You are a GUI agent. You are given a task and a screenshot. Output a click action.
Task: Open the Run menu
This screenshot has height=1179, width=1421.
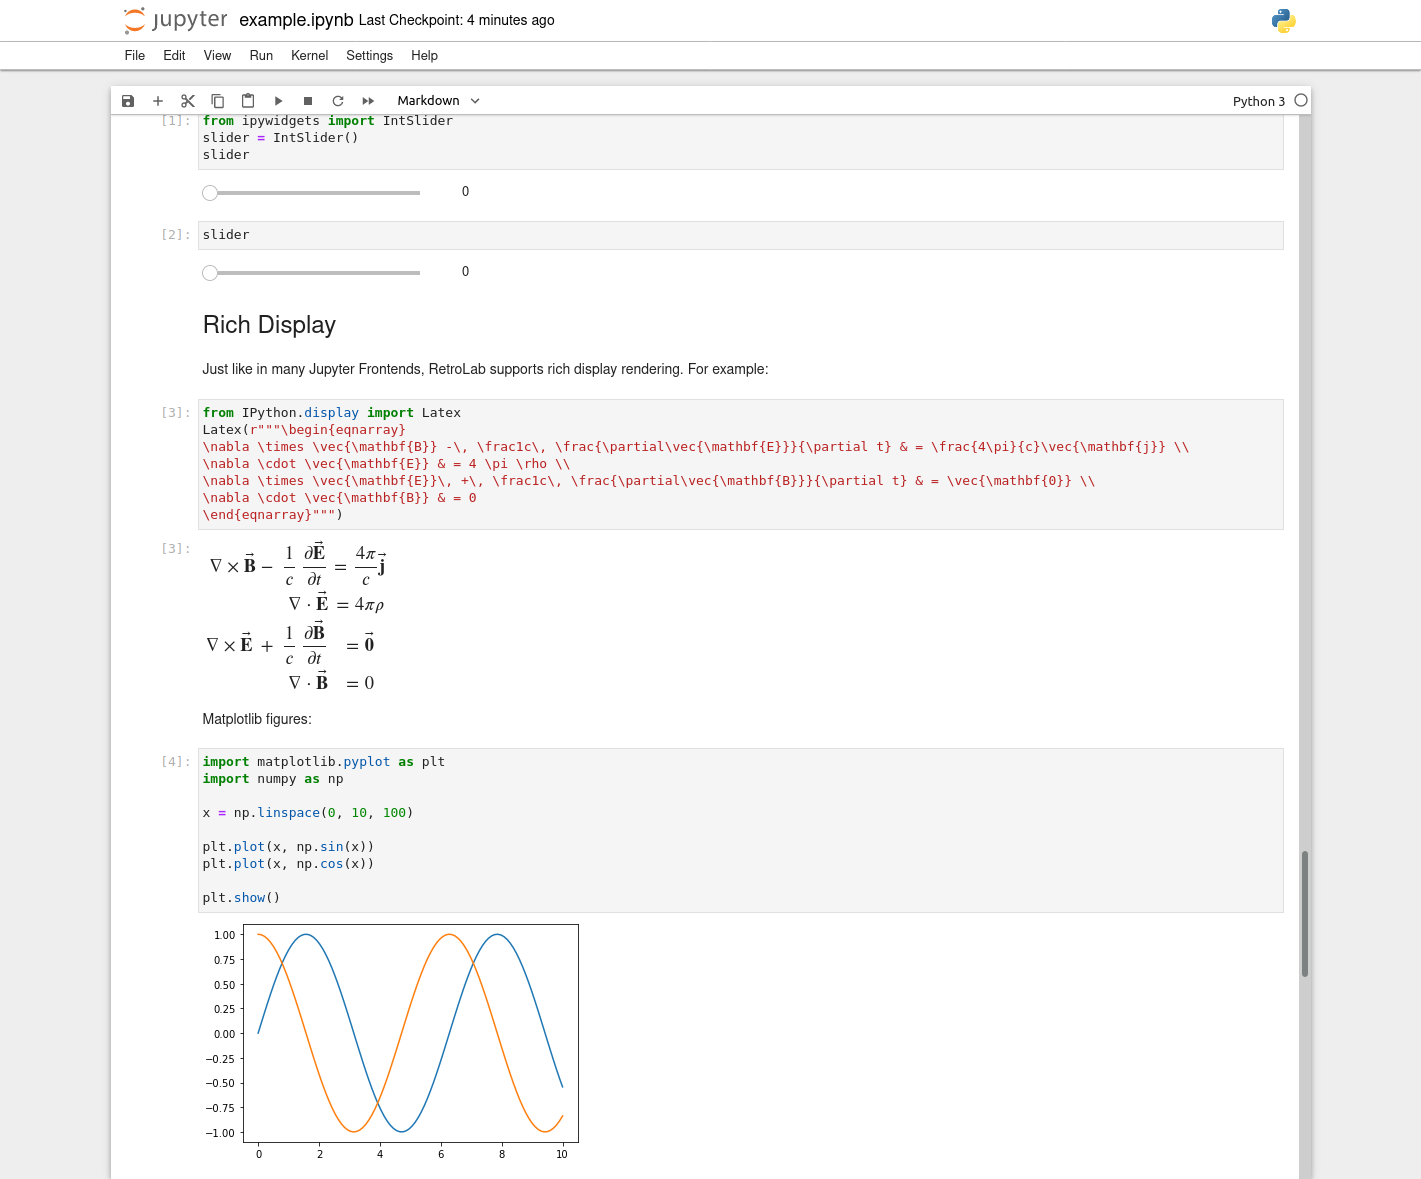pyautogui.click(x=261, y=56)
